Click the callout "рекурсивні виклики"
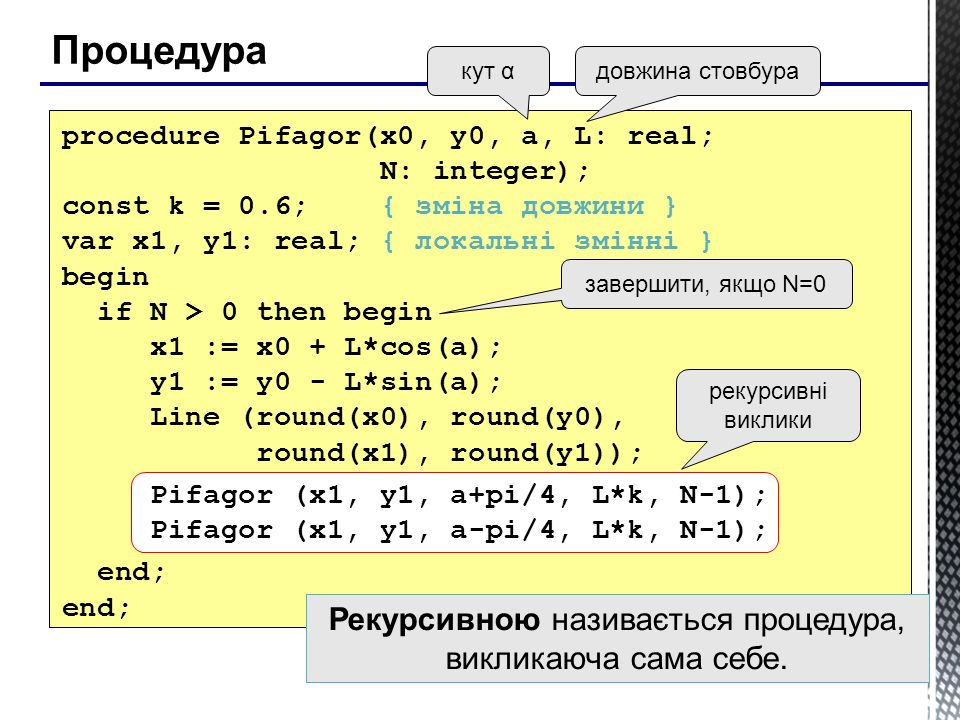 (768, 405)
